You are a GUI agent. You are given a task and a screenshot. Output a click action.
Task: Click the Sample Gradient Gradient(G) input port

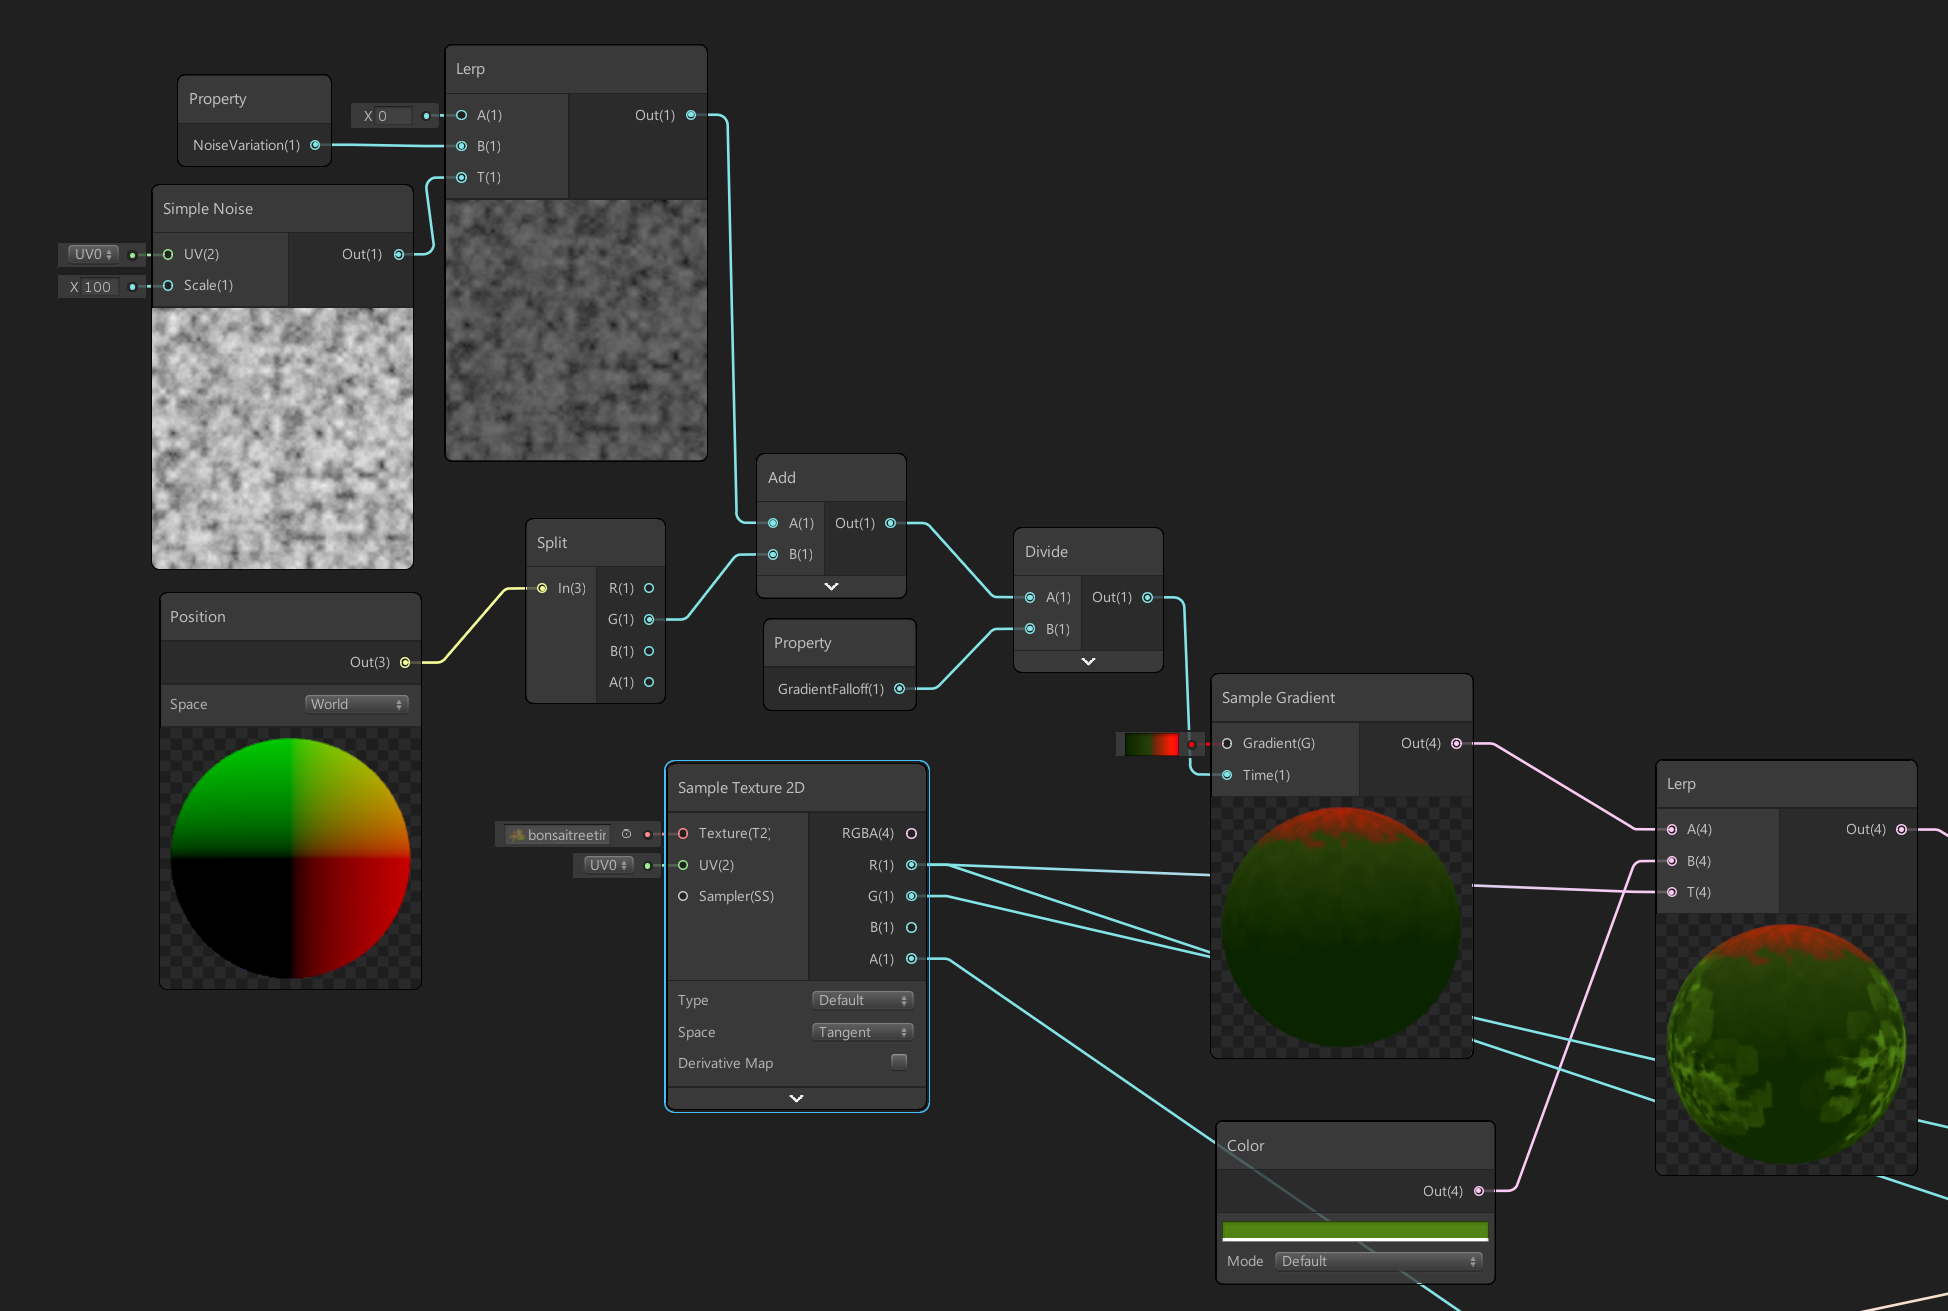(1227, 743)
